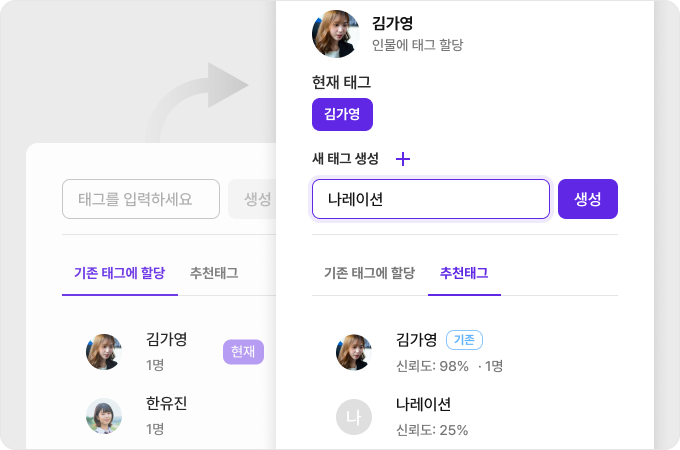
Task: Click the 태그를 입력하세요 input in left panel
Action: pyautogui.click(x=141, y=199)
